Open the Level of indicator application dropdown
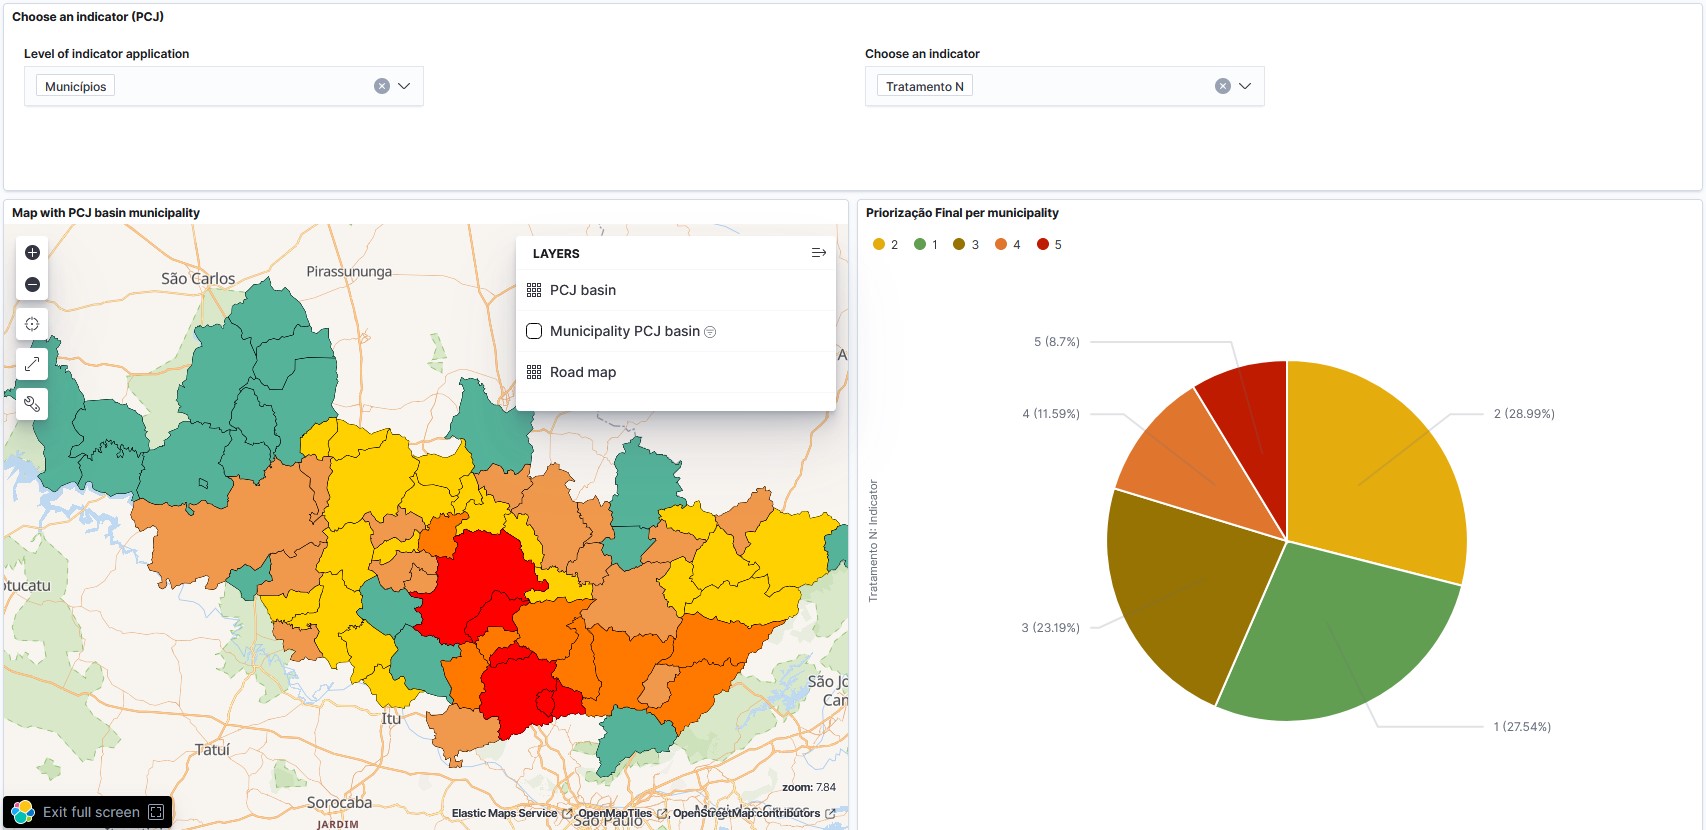Viewport: 1706px width, 830px height. click(x=404, y=86)
